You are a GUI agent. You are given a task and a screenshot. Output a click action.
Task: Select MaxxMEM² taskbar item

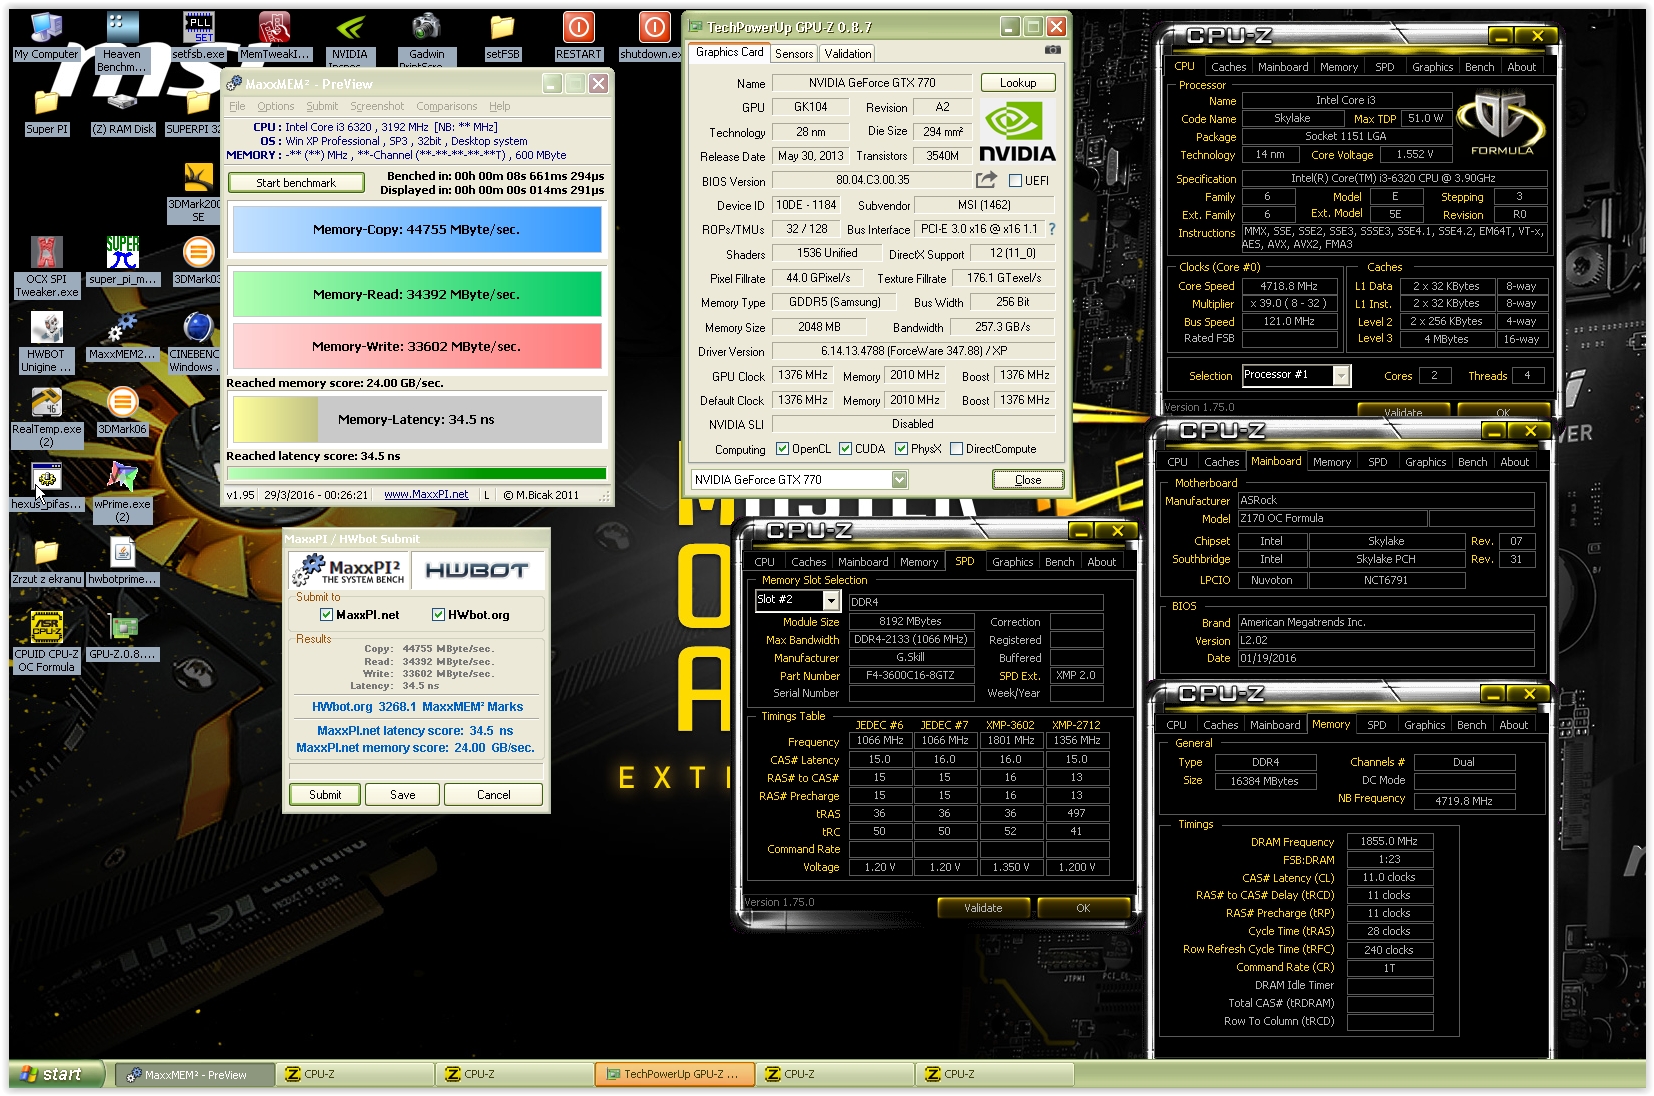pyautogui.click(x=194, y=1075)
